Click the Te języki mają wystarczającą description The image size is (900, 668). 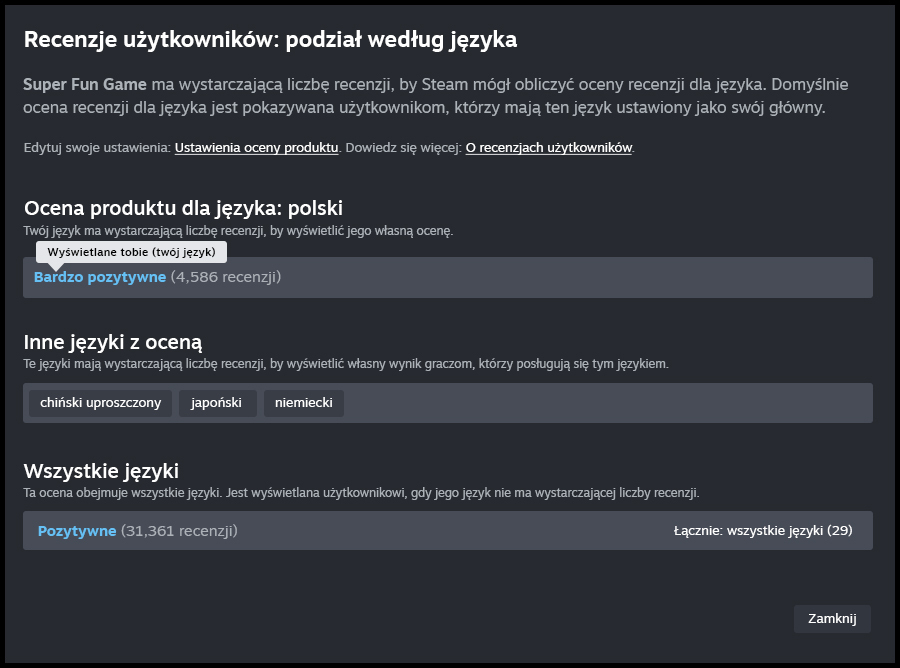pyautogui.click(x=345, y=364)
